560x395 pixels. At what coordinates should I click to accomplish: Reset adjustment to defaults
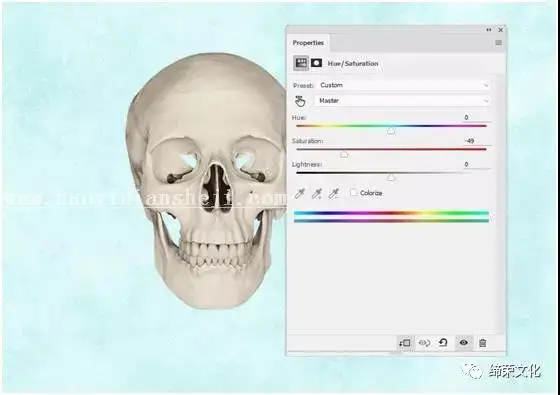(x=443, y=343)
